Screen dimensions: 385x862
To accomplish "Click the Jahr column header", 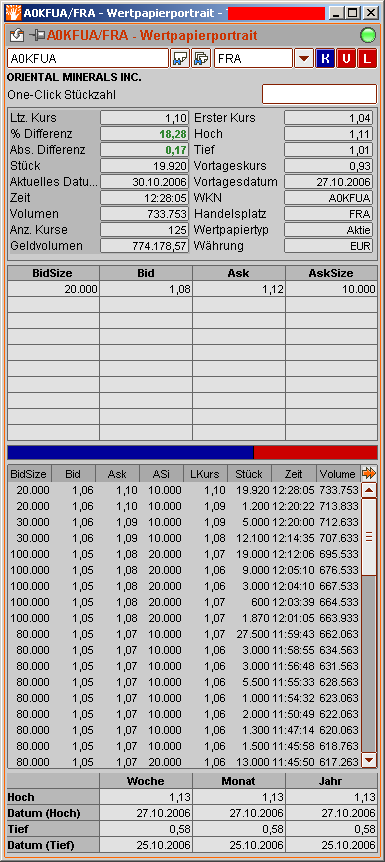I will 332,781.
